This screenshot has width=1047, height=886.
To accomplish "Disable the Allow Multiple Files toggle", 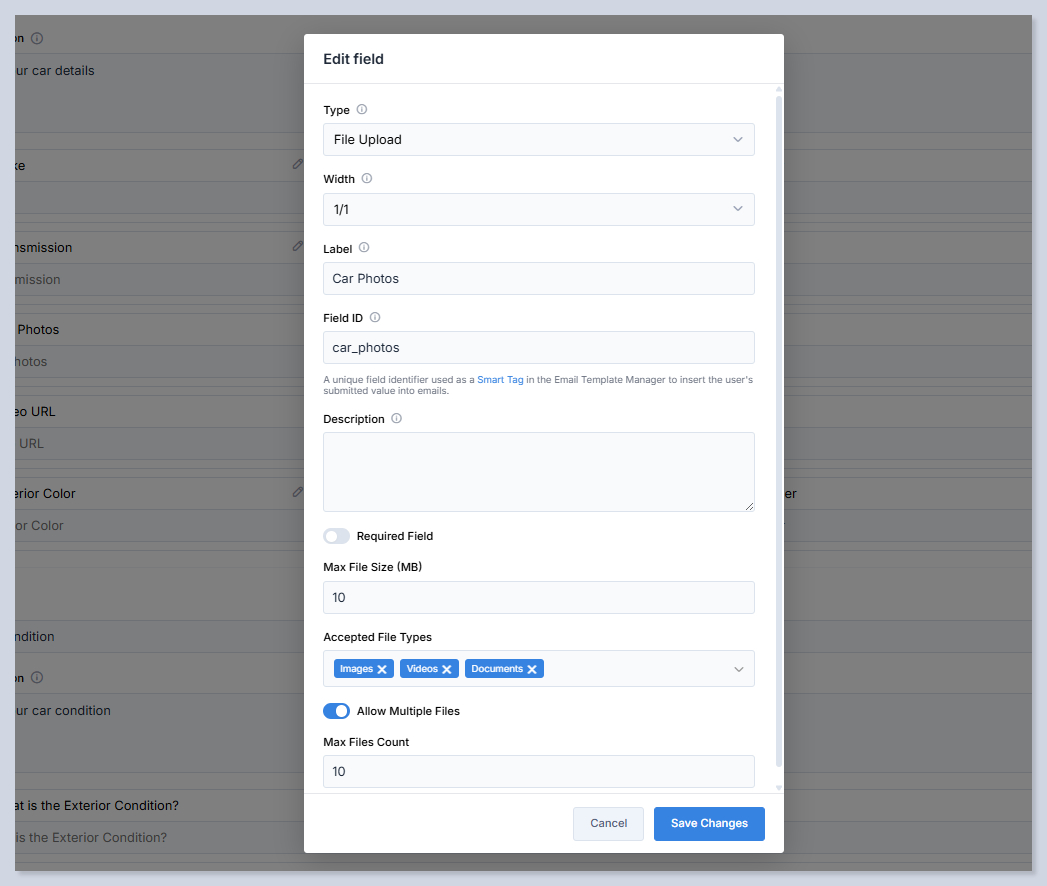I will pos(336,711).
